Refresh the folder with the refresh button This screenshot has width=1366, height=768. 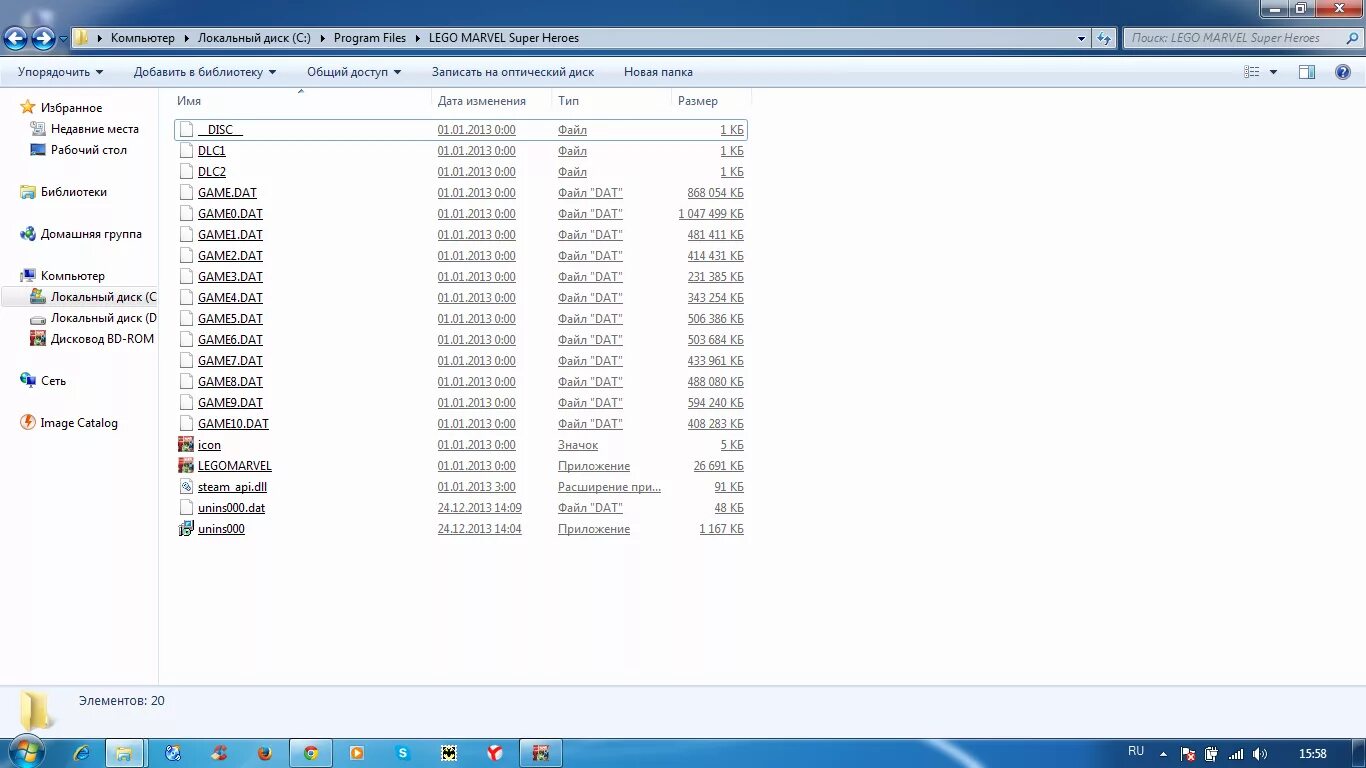1104,38
